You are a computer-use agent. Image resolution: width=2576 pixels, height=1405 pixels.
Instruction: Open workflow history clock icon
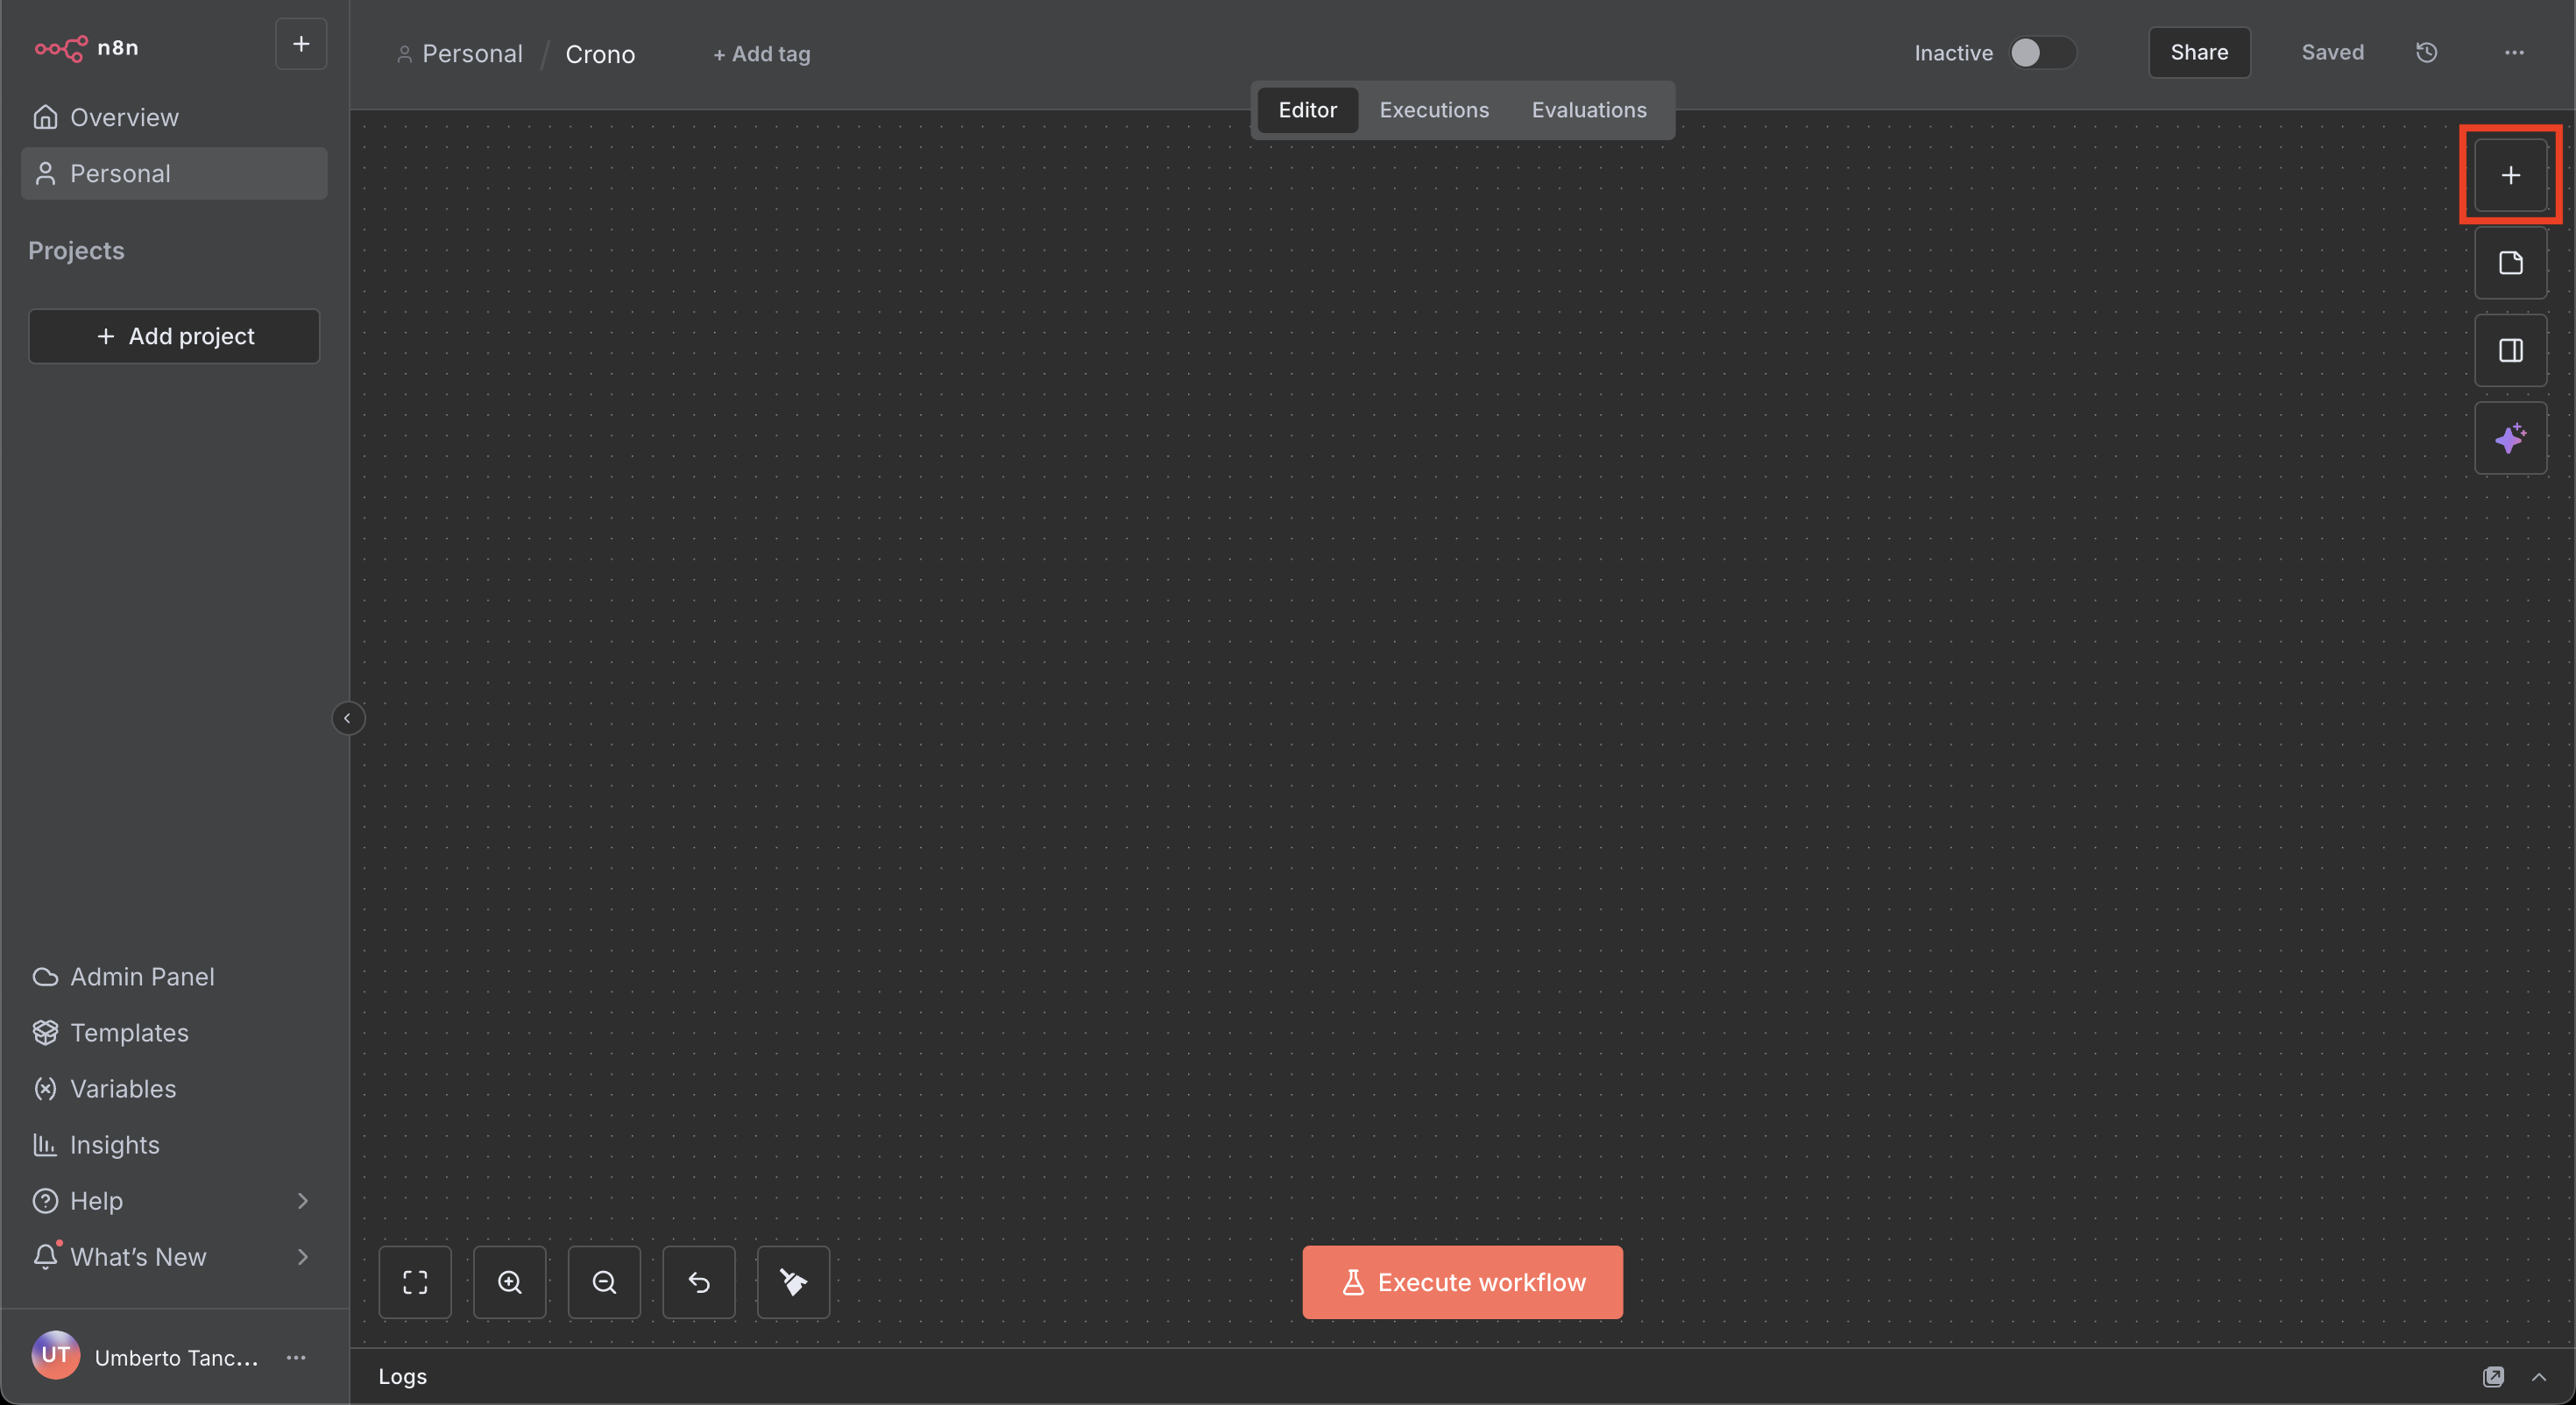pyautogui.click(x=2426, y=53)
